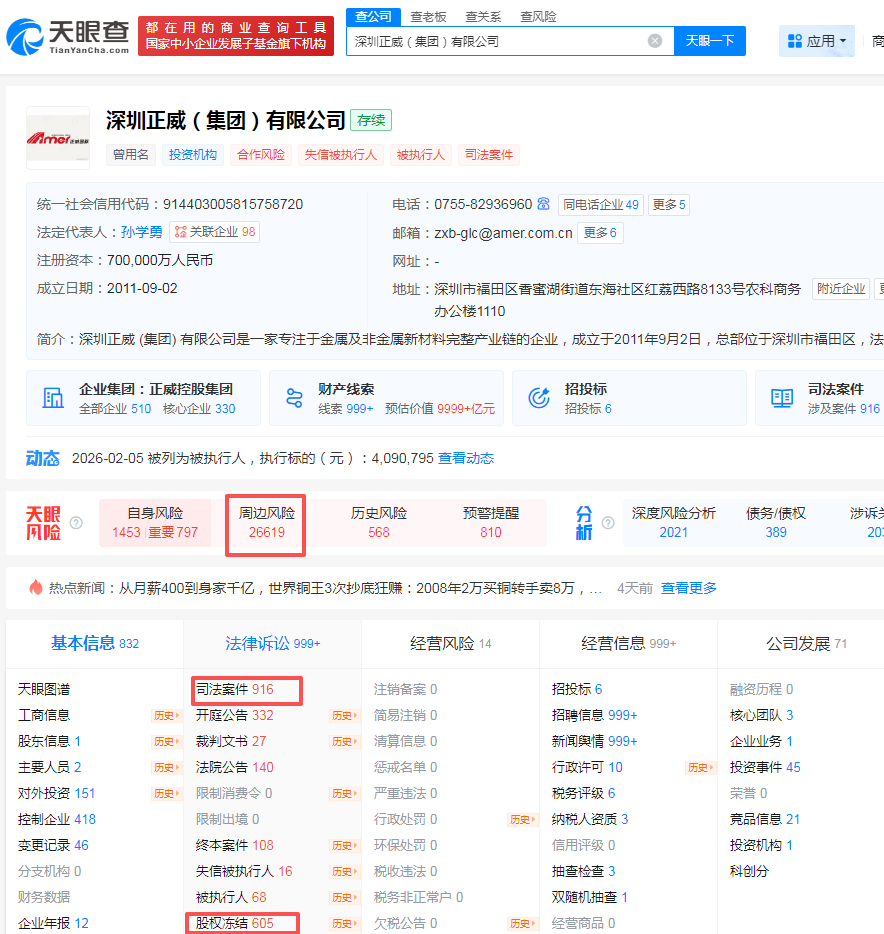Click legal representative 孙学勇 link
The width and height of the screenshot is (884, 934).
[x=141, y=232]
